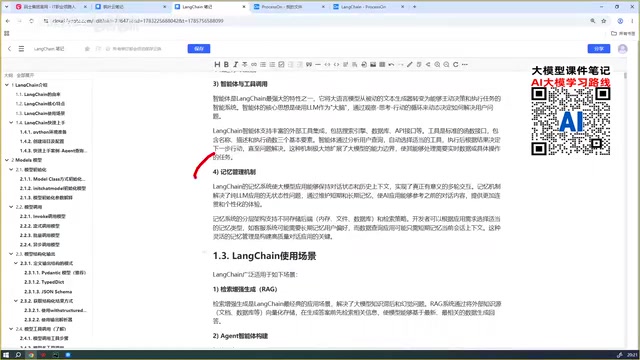
Task: Open the browser zoom magnifier icon
Action: [593, 21]
